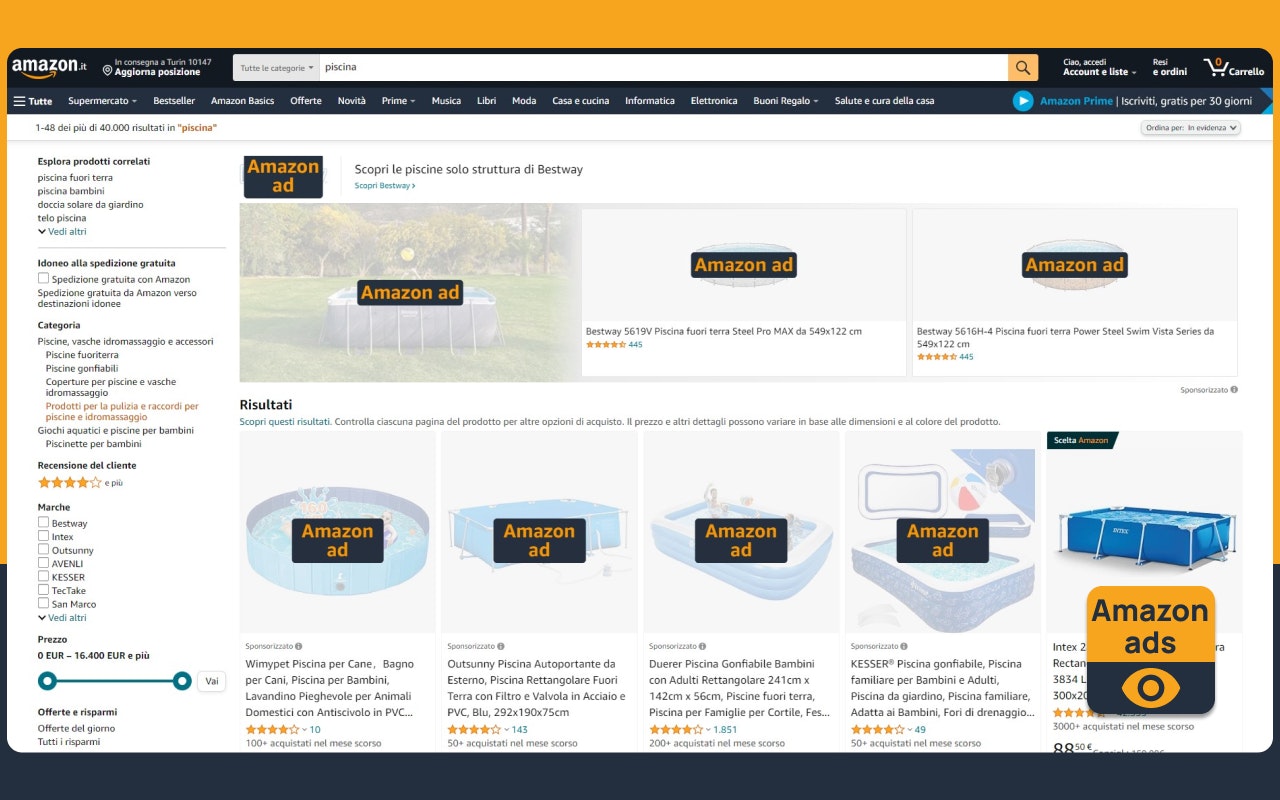Screen dimensions: 1280x800
Task: Check the Outsunny brand filter
Action: (43, 549)
